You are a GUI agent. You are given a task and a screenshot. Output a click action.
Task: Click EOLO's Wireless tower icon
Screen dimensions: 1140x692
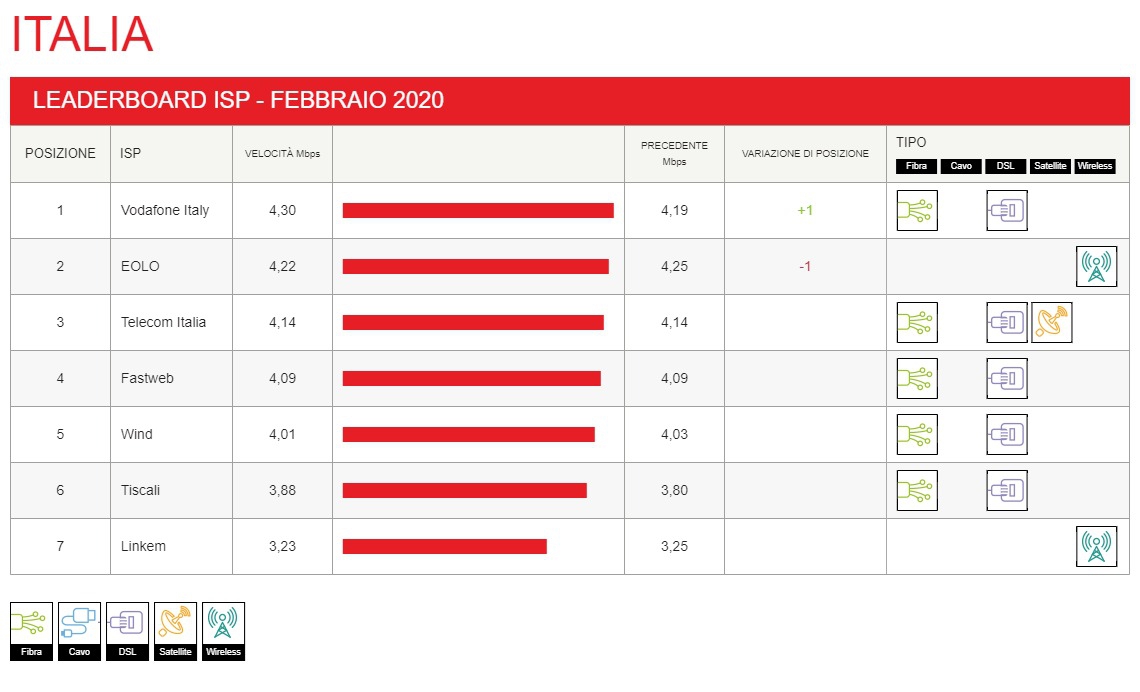click(1096, 266)
